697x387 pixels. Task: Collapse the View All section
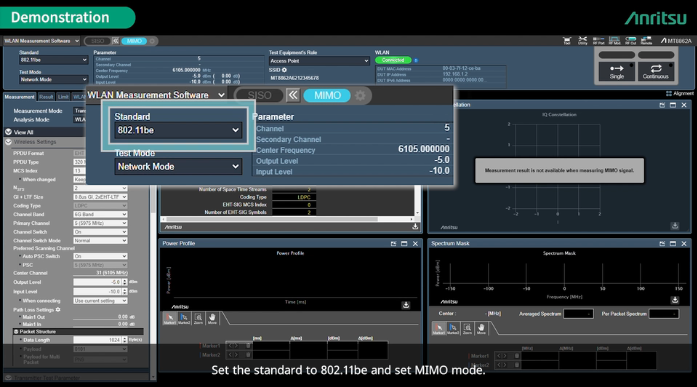[x=8, y=132]
